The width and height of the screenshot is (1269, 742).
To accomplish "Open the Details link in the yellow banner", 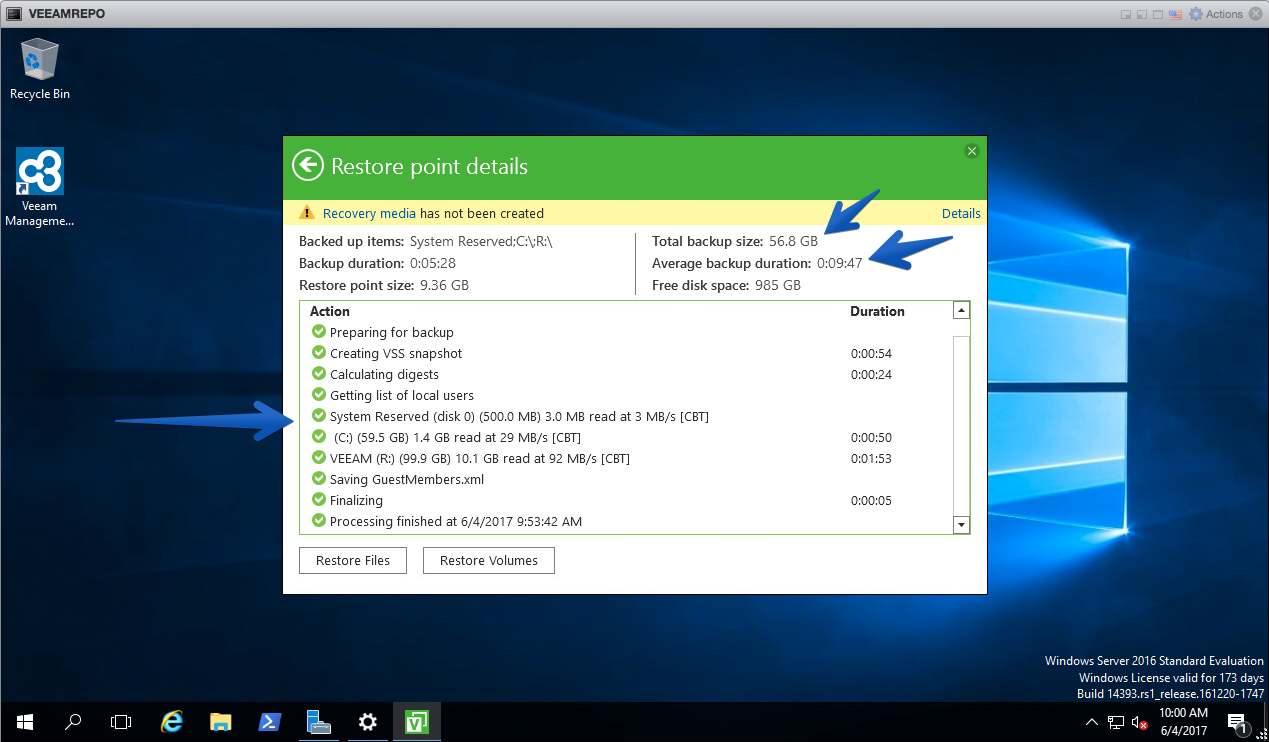I will click(961, 213).
